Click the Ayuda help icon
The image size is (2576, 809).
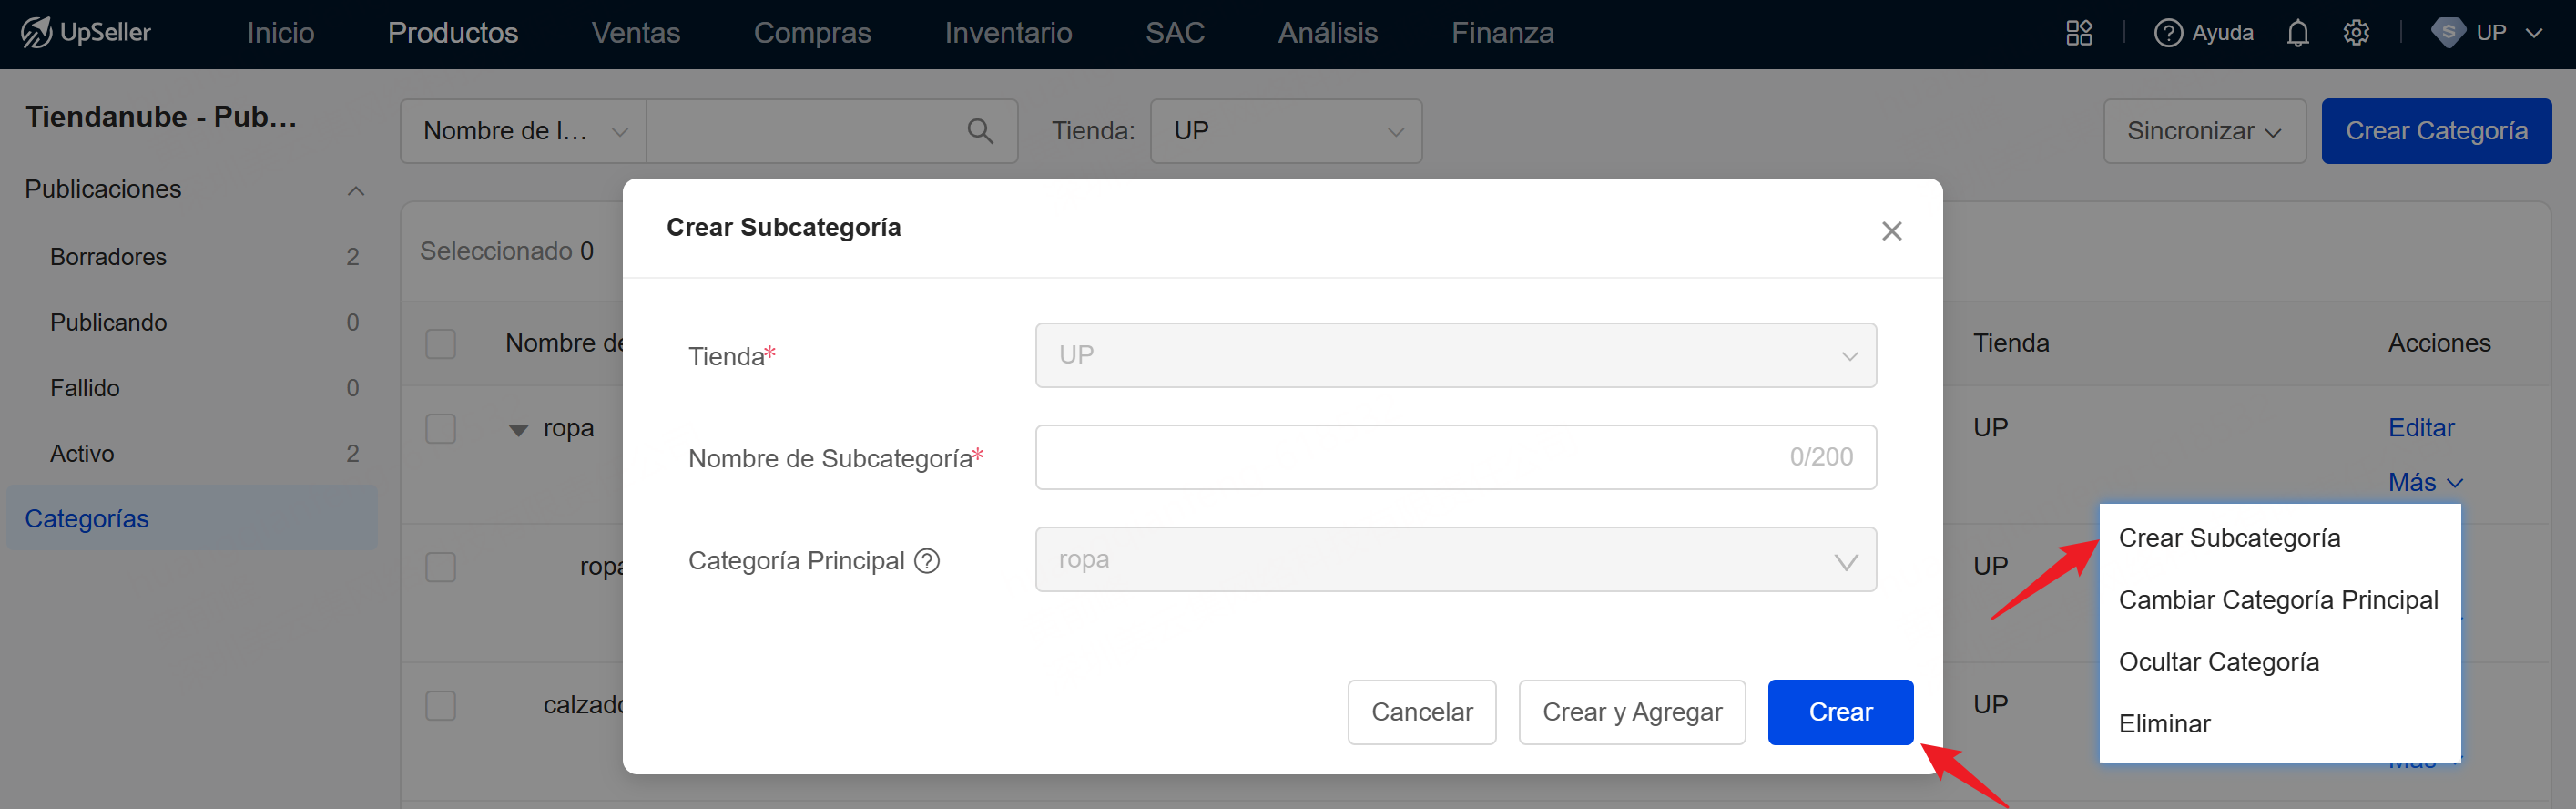click(2167, 33)
